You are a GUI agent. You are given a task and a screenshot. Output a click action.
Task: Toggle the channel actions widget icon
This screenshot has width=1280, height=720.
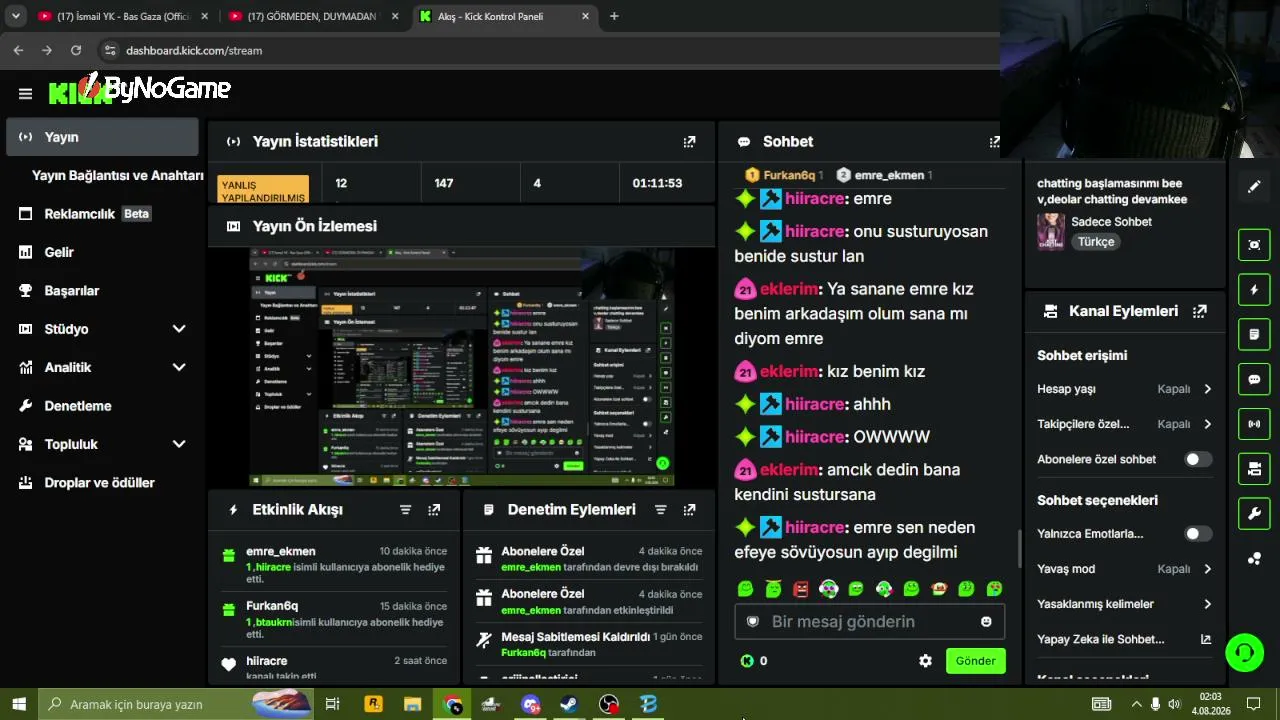[1254, 469]
